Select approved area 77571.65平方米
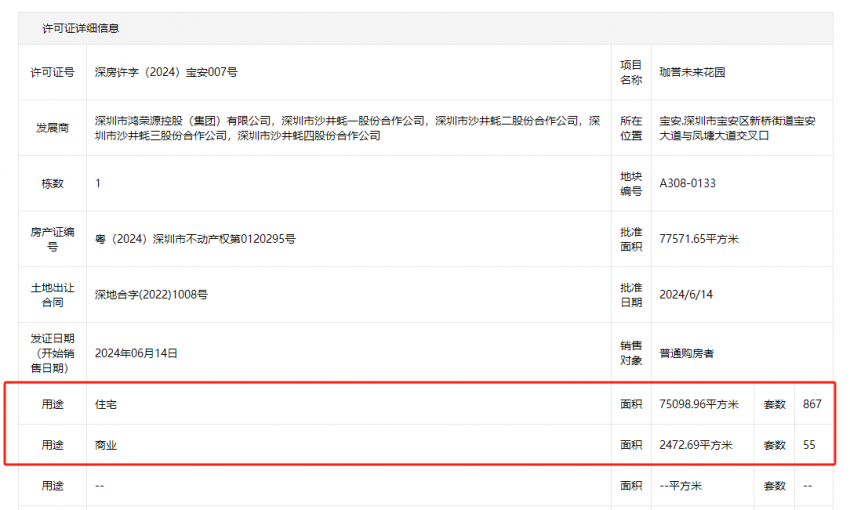Screen dimensions: 850x510 pyautogui.click(x=699, y=239)
